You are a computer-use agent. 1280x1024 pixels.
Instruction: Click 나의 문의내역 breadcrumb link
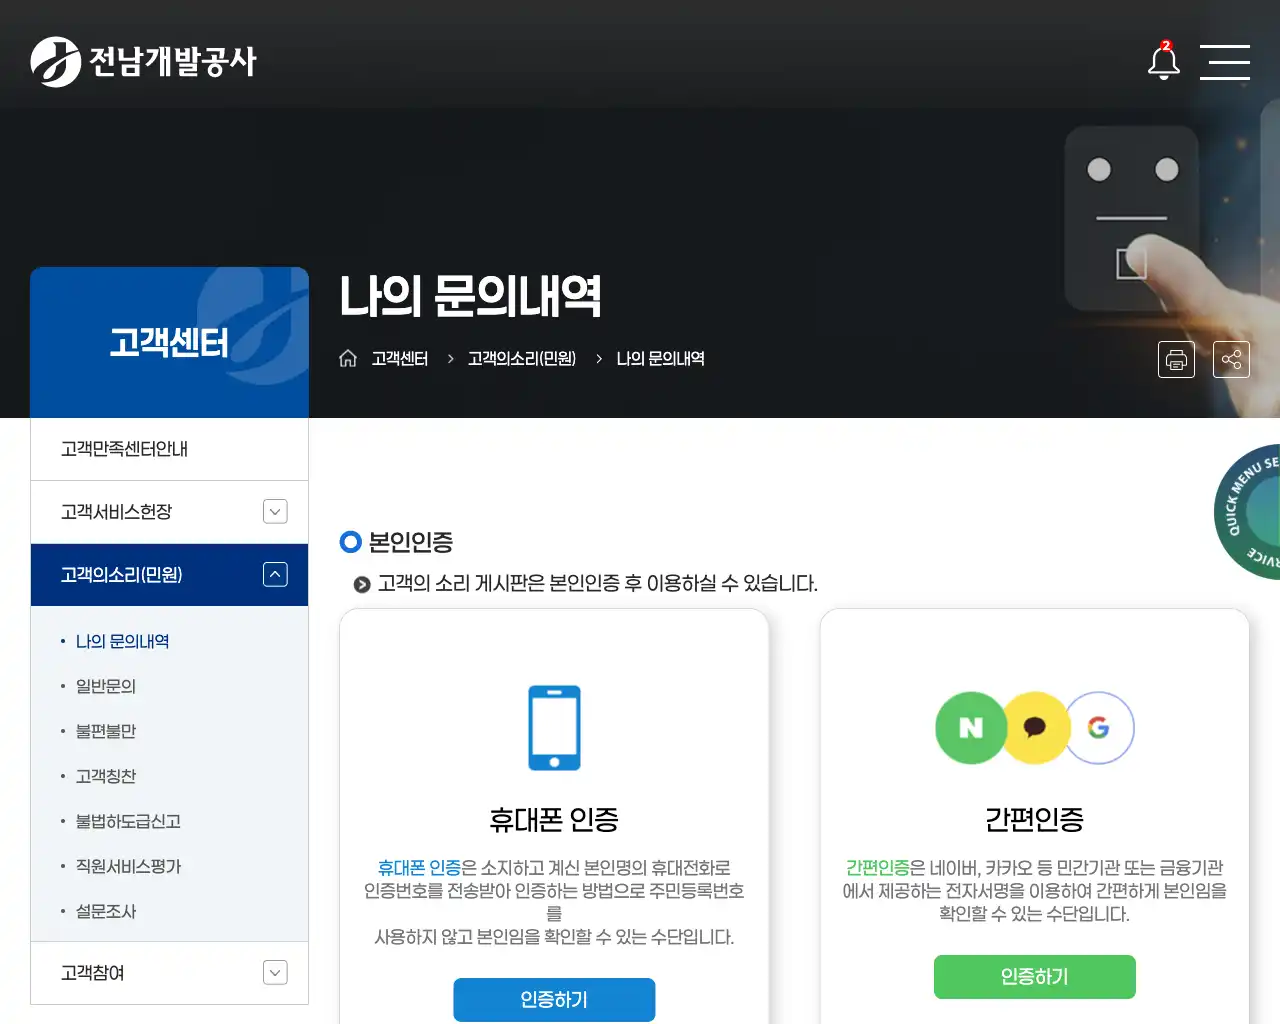(x=660, y=358)
